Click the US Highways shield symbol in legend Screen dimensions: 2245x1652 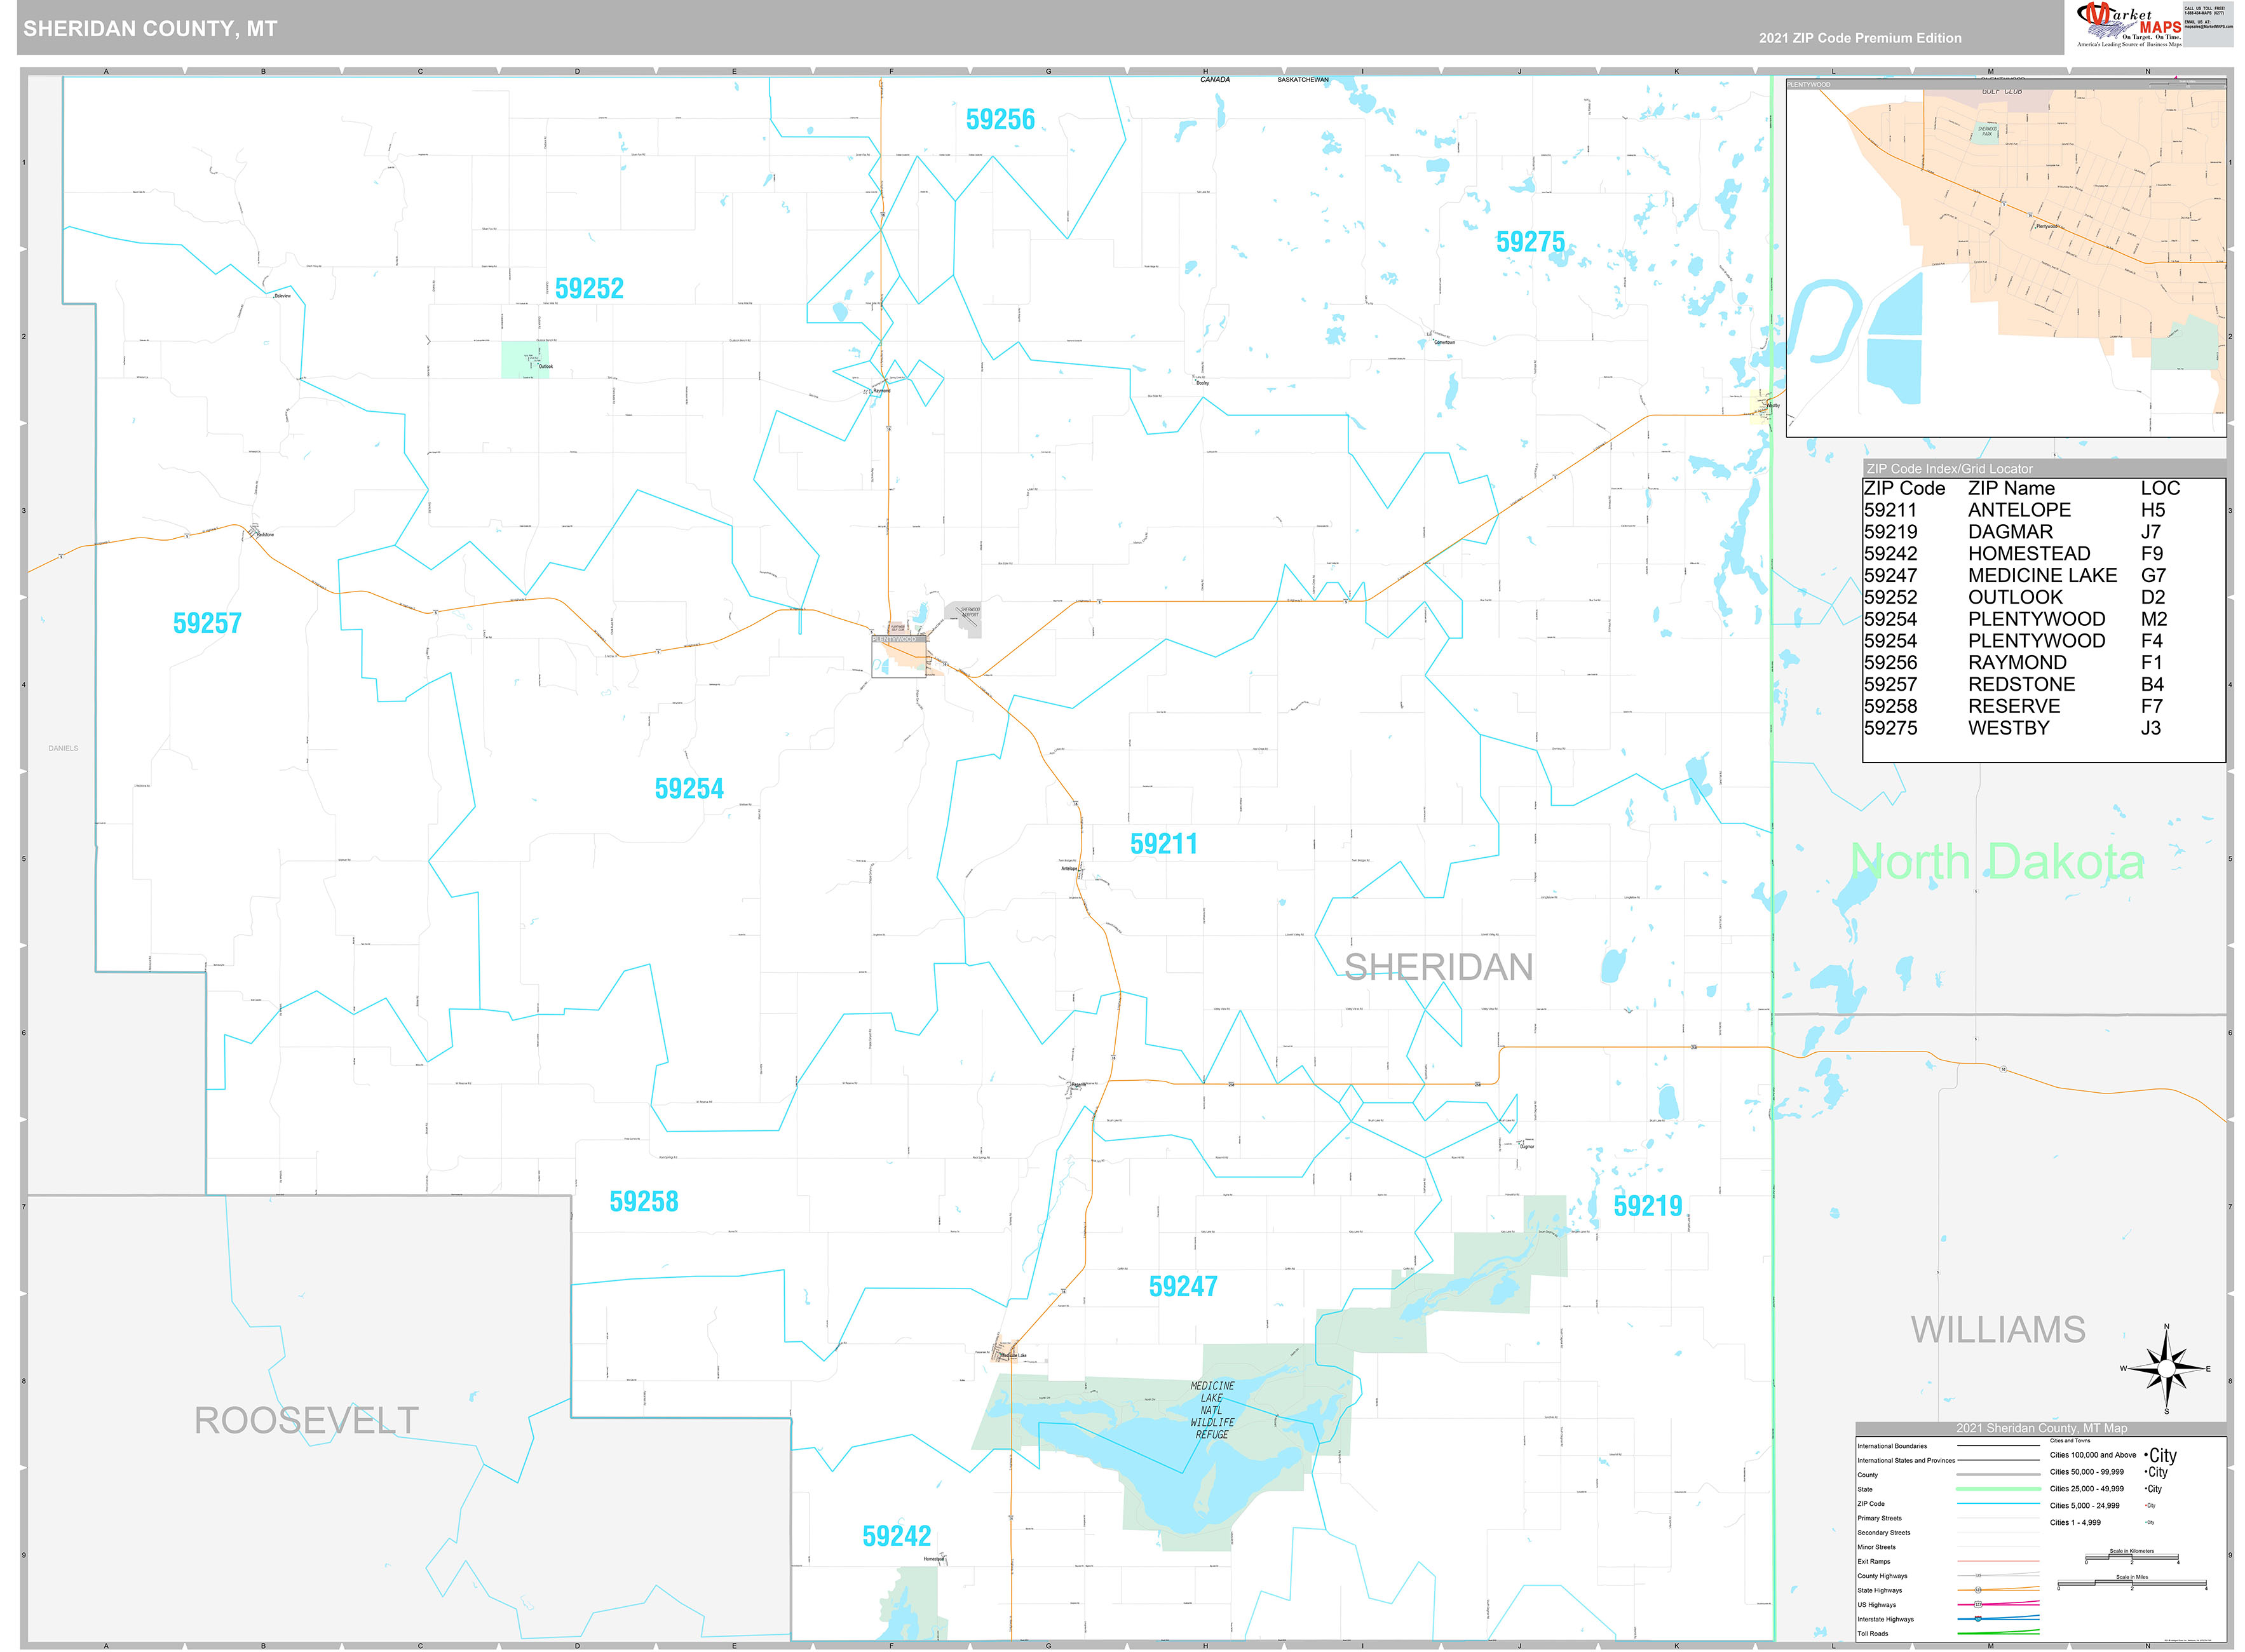pos(1978,1604)
